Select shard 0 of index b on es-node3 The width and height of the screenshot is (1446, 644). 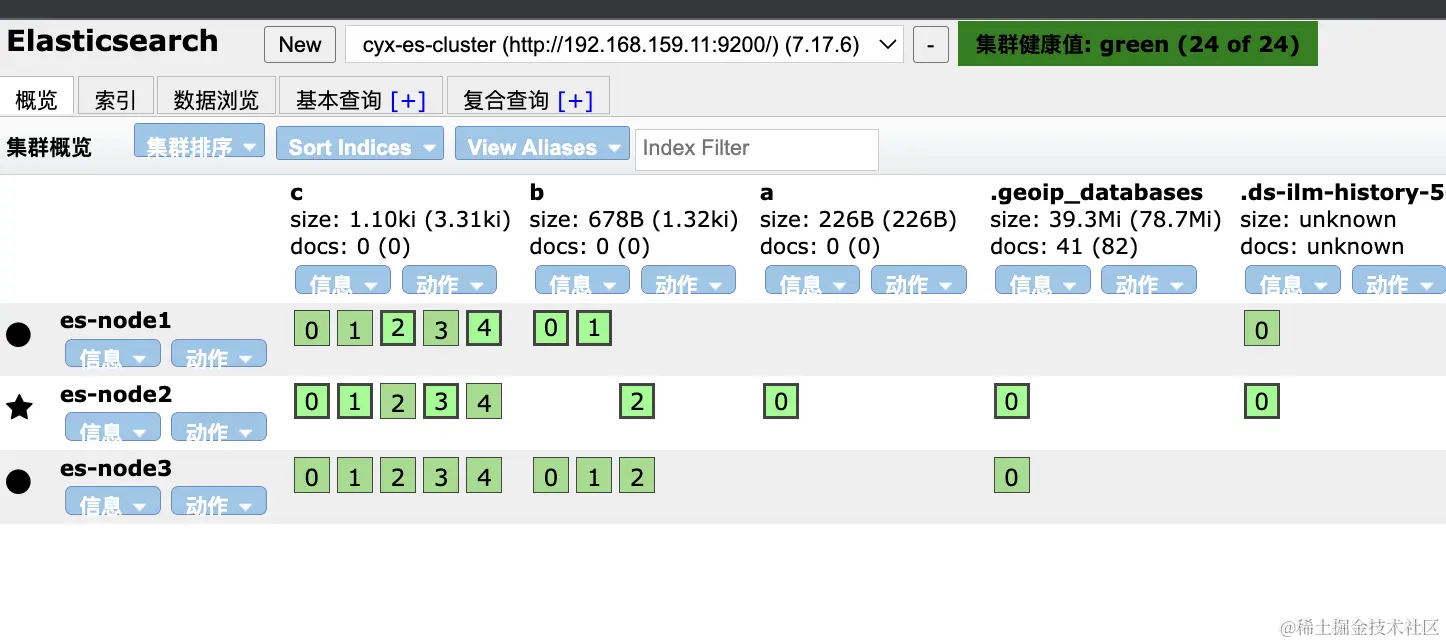(551, 476)
